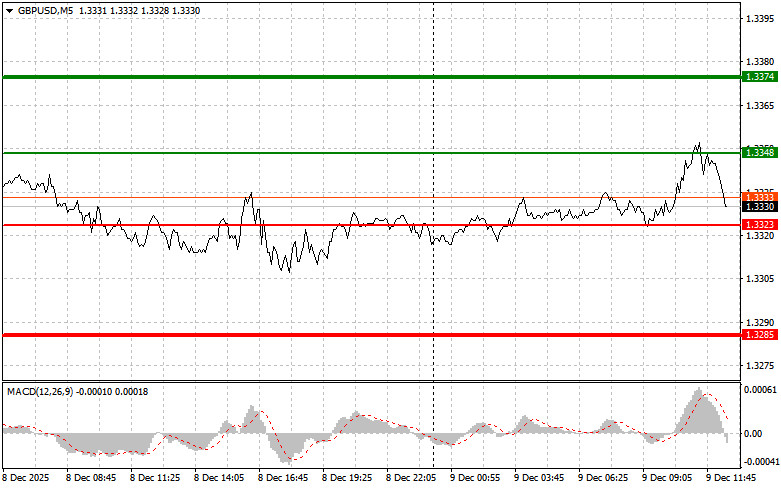781x489 pixels.
Task: Select the thick green 1.3374 horizontal line
Action: click(x=372, y=77)
